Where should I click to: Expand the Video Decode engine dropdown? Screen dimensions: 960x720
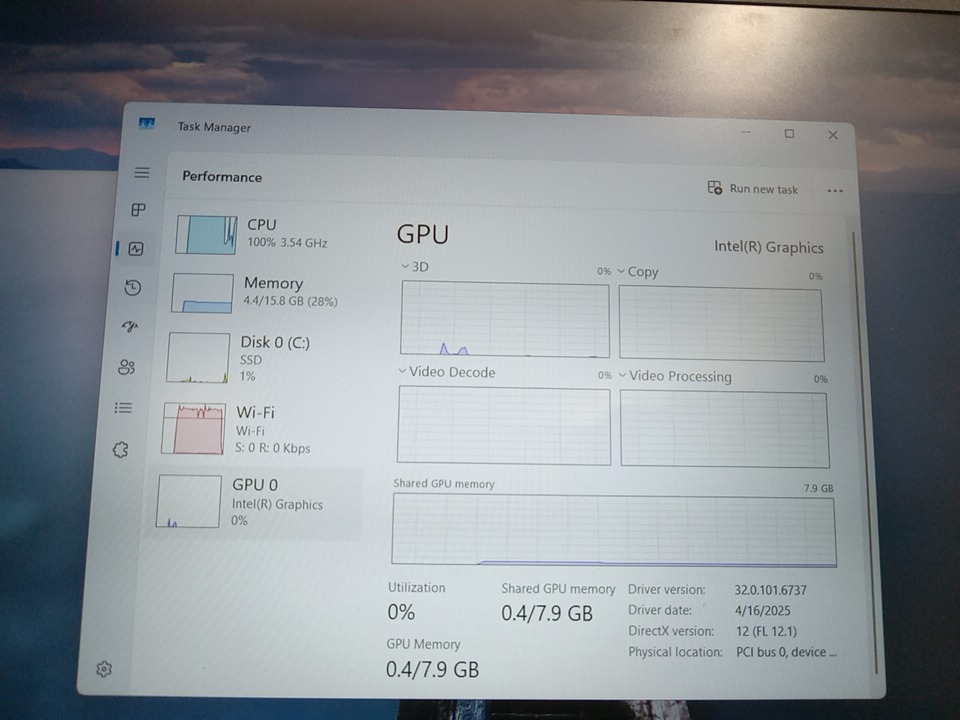[x=446, y=372]
